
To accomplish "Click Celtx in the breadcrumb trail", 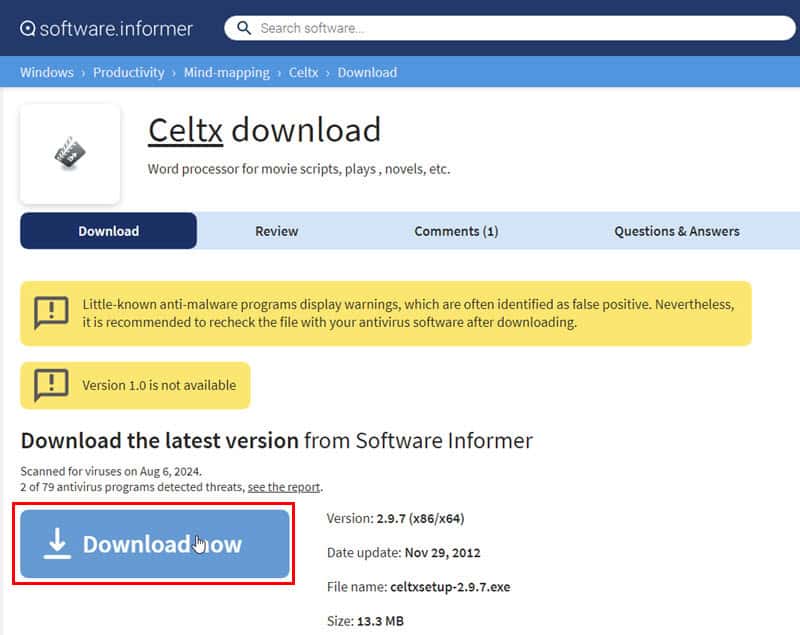I will pos(303,72).
